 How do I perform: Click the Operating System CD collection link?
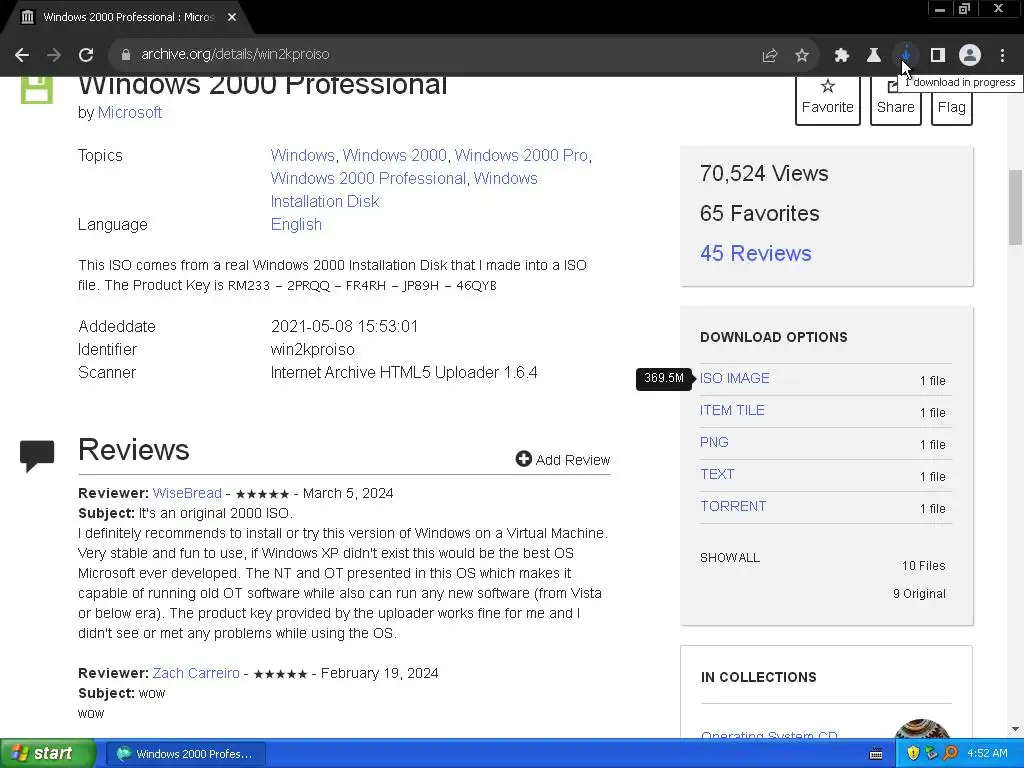coord(769,734)
